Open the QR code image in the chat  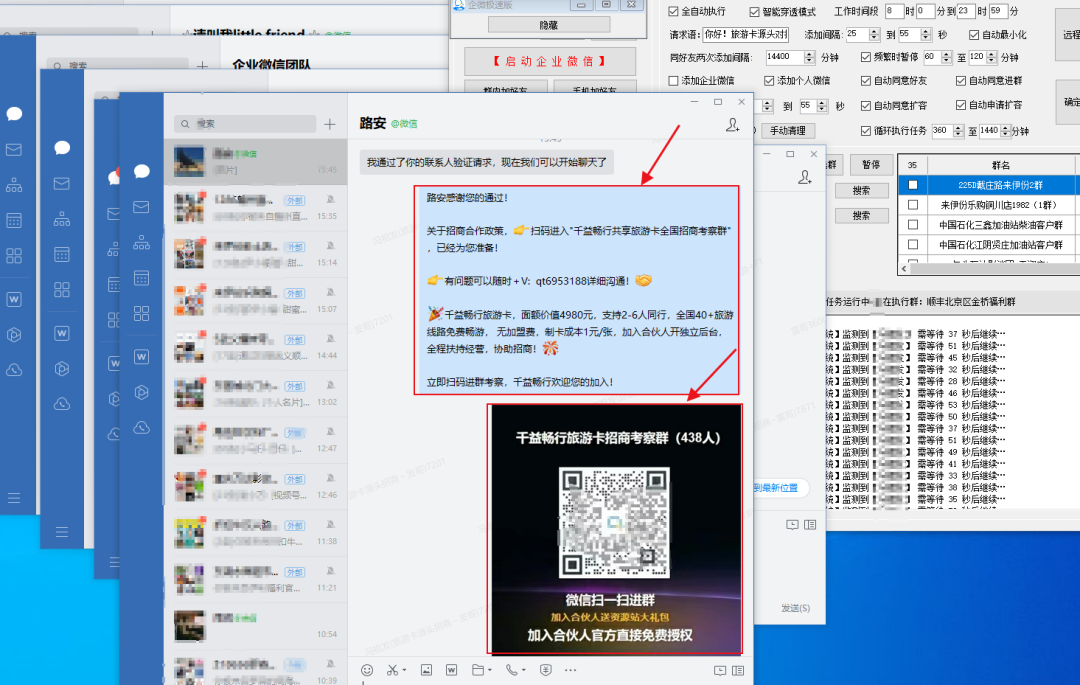click(615, 529)
